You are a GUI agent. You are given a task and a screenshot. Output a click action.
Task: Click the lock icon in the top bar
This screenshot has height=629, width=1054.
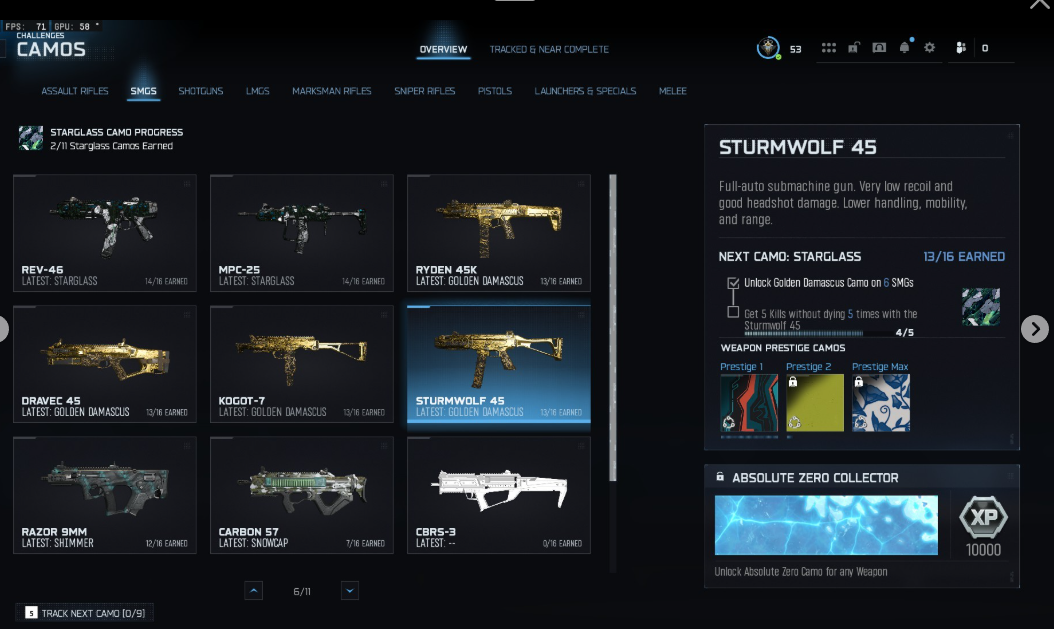(x=854, y=48)
